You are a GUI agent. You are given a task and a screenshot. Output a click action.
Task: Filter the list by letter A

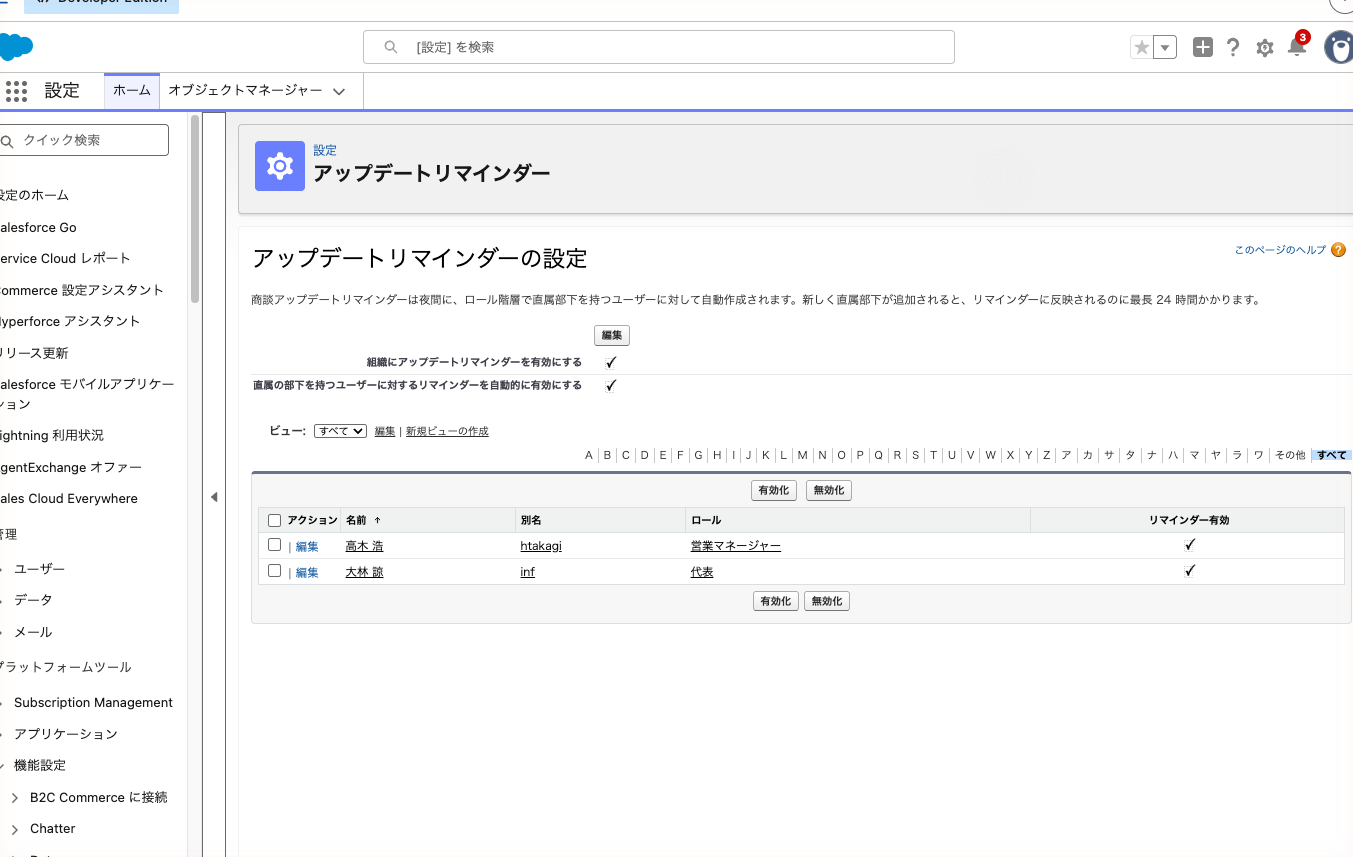pyautogui.click(x=589, y=455)
